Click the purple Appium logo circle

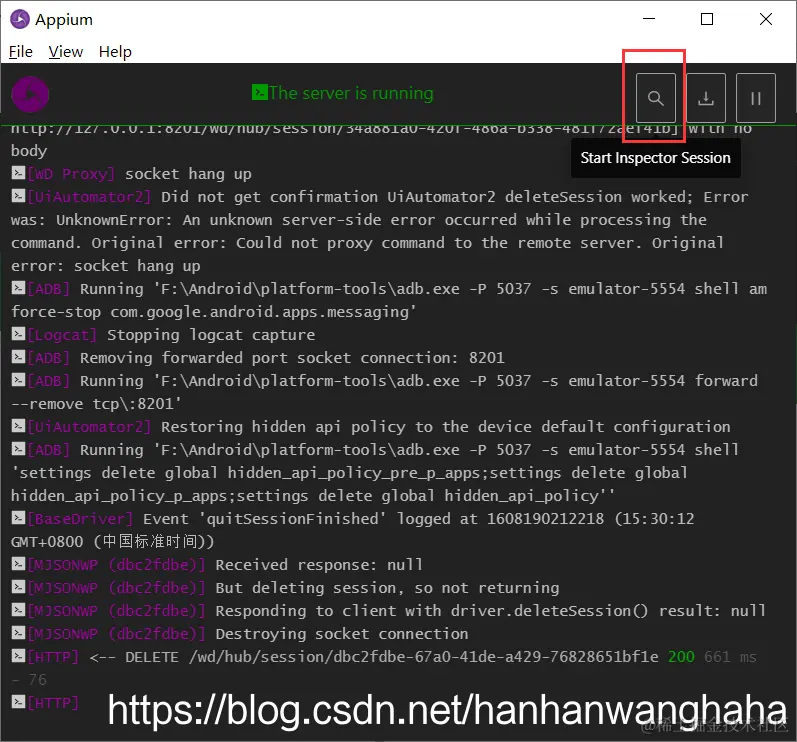pos(30,94)
